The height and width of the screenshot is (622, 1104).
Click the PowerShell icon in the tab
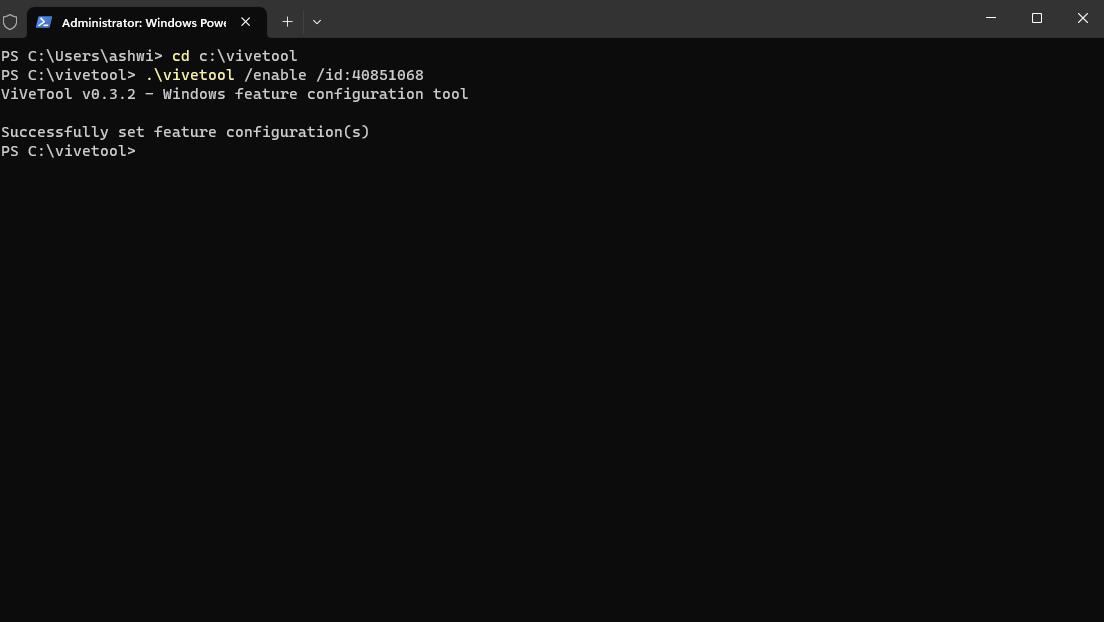point(44,22)
